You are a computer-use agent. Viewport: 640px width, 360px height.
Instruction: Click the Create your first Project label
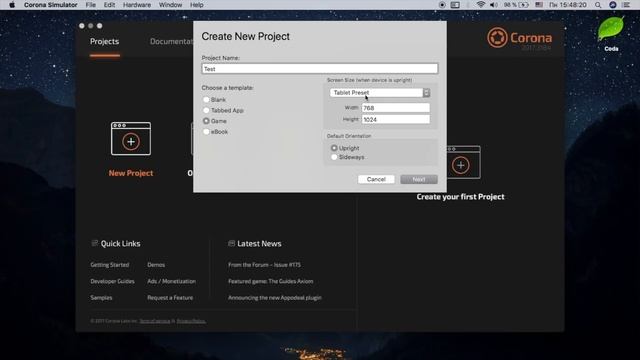click(x=460, y=197)
